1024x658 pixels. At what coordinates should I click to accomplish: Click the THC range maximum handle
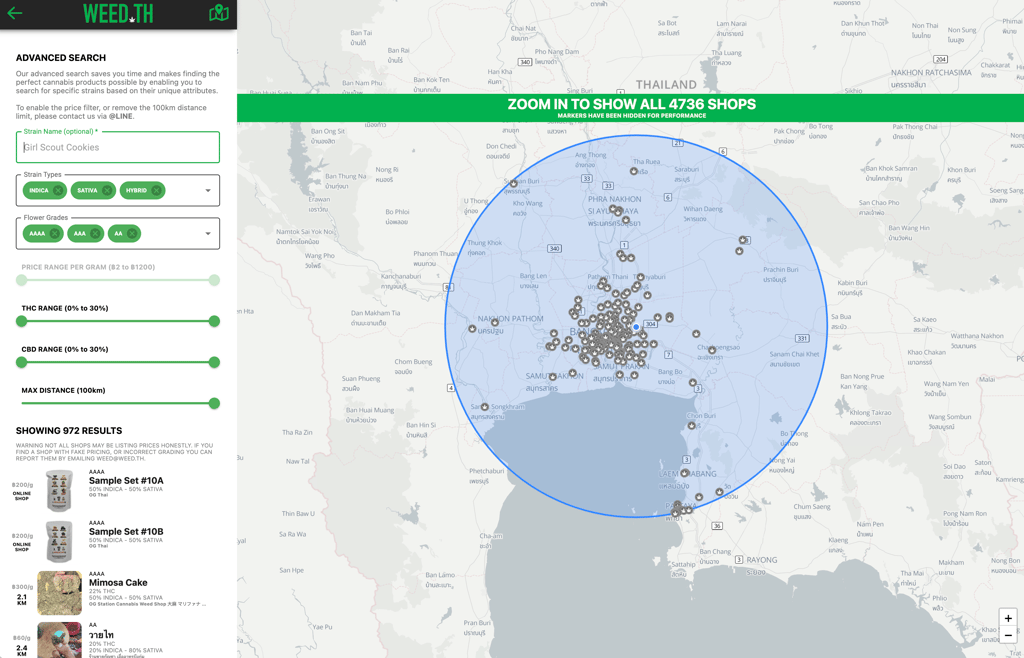(214, 321)
